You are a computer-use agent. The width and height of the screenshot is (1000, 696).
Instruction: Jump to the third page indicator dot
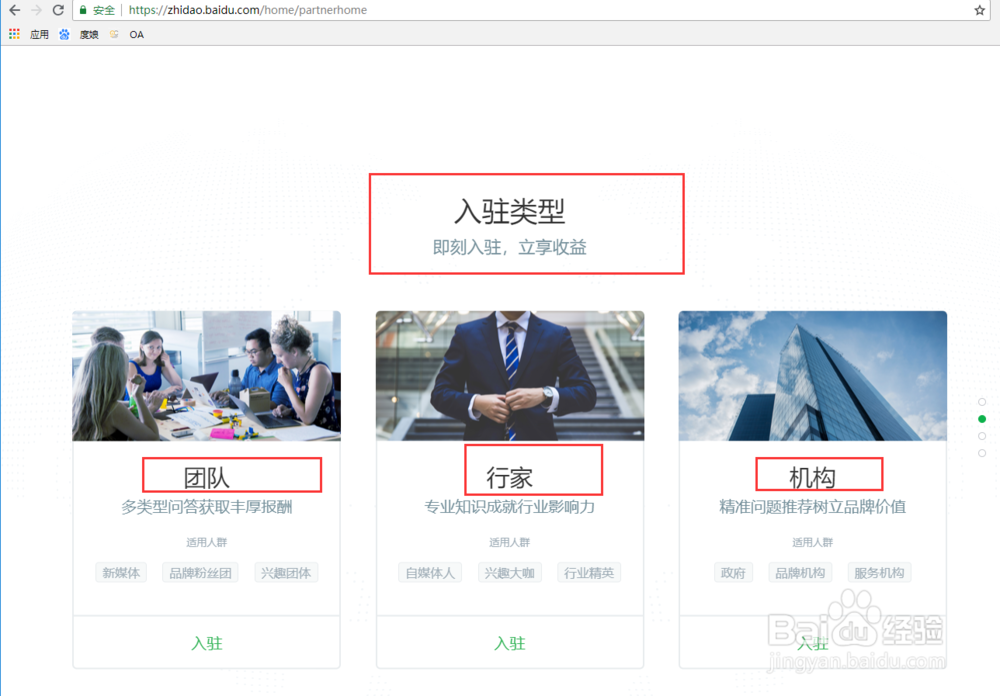pyautogui.click(x=982, y=436)
